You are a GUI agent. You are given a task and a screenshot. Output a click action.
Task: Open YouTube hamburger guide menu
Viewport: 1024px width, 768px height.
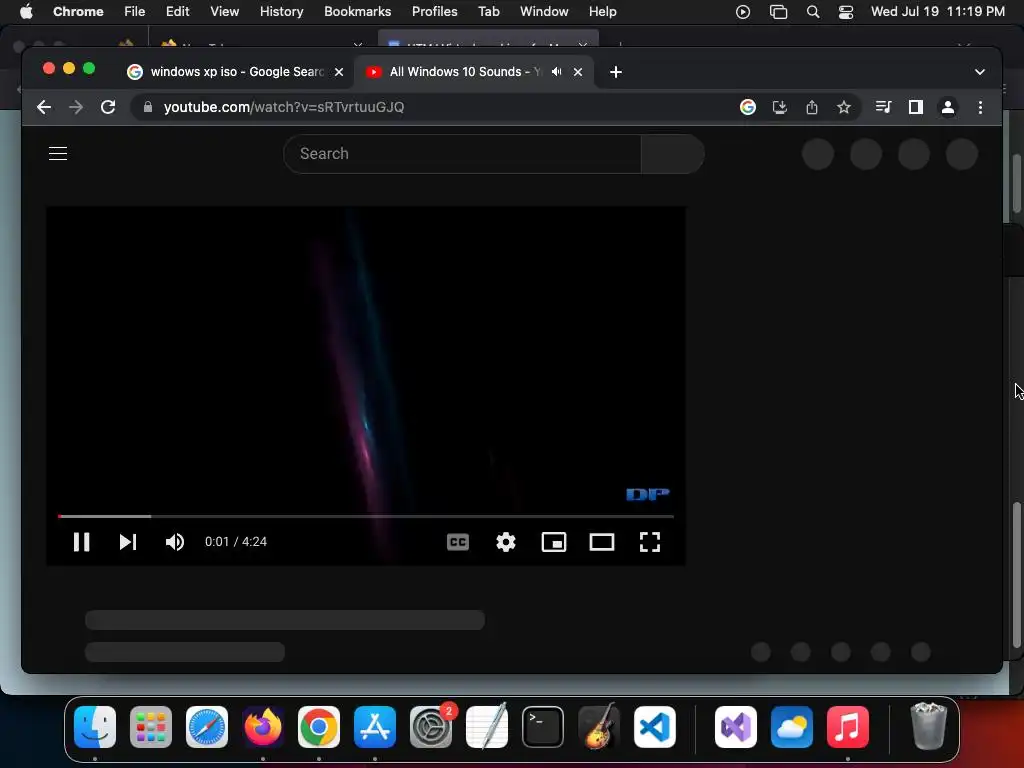[58, 153]
